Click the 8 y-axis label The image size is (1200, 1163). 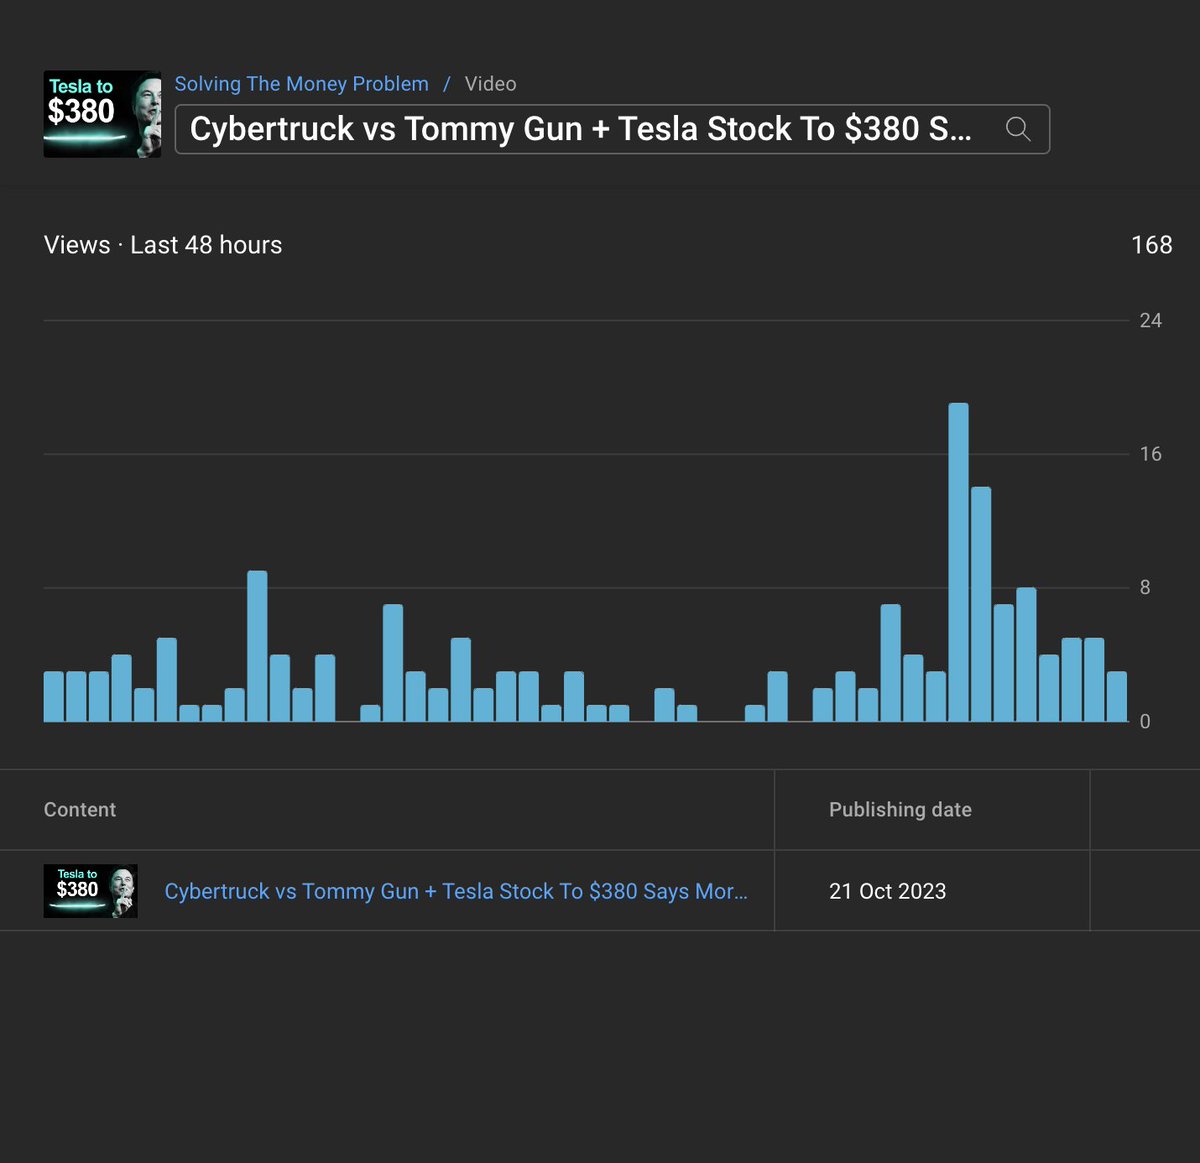pos(1145,587)
